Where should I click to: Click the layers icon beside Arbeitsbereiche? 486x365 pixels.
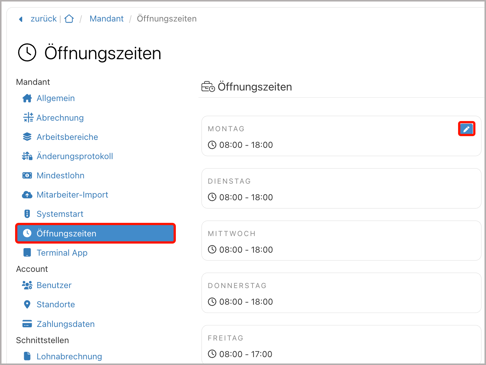(x=27, y=137)
